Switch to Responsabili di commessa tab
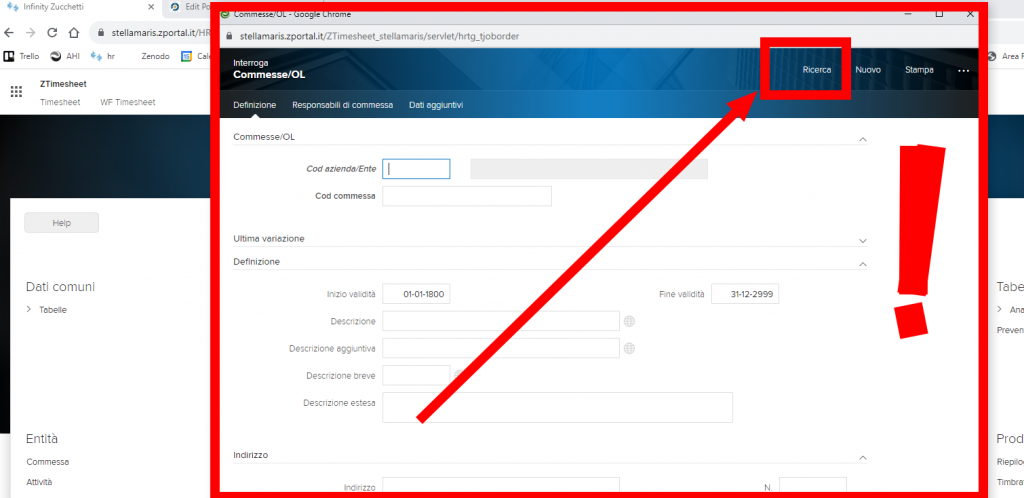Viewport: 1024px width, 498px height. tap(342, 105)
